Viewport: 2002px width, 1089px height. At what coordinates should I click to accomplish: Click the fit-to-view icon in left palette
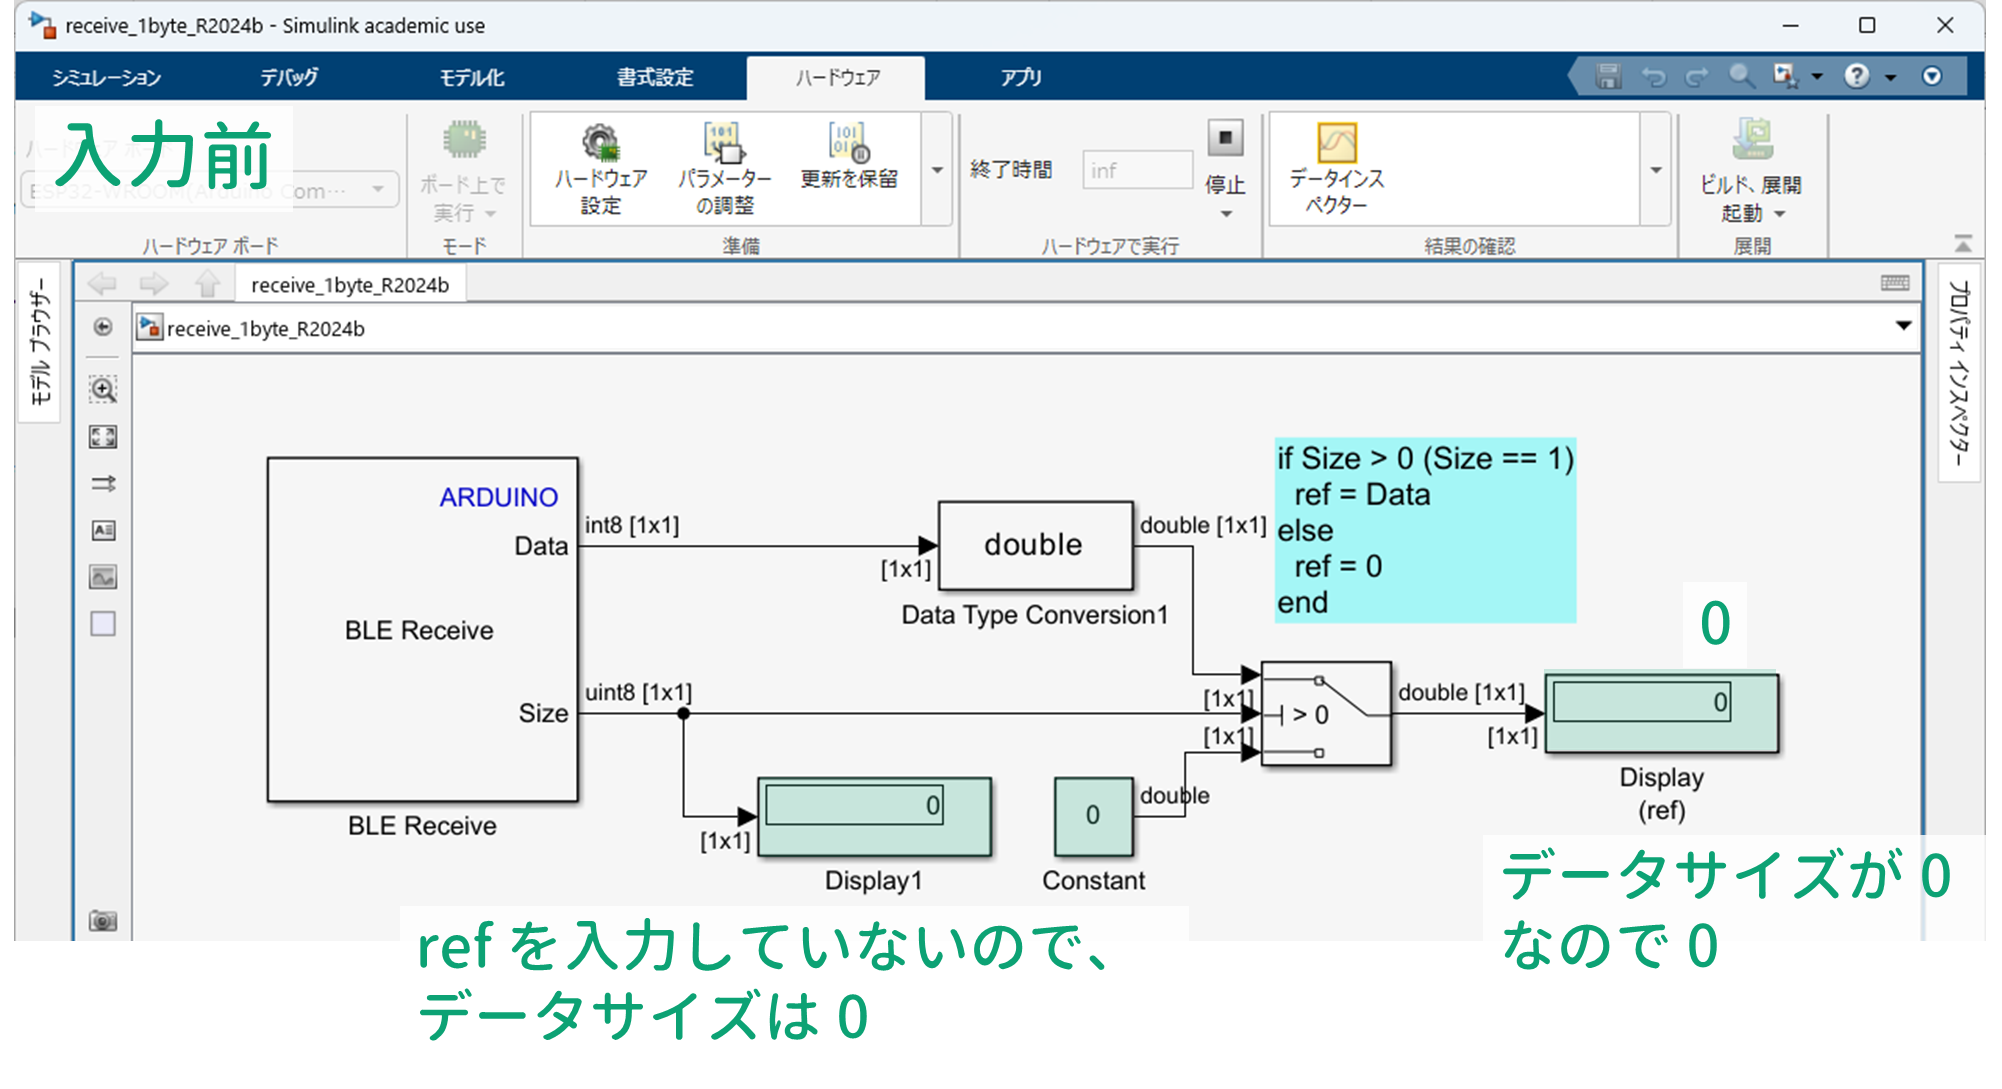tap(103, 437)
